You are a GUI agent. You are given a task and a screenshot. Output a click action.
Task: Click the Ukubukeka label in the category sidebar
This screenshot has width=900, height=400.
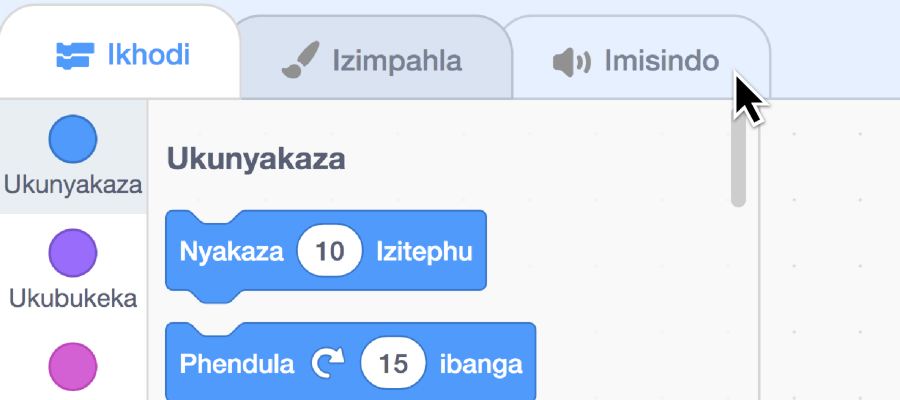click(73, 298)
